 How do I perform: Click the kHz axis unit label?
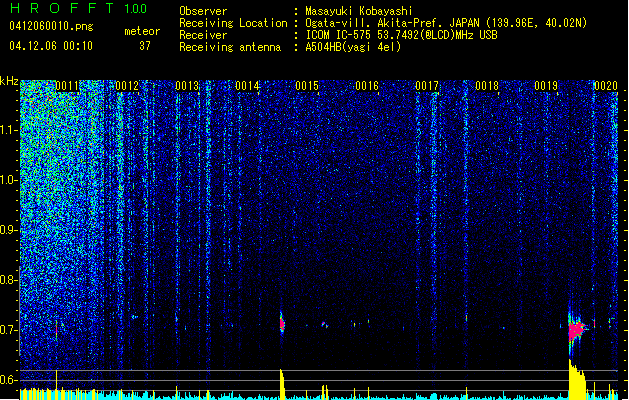9,81
